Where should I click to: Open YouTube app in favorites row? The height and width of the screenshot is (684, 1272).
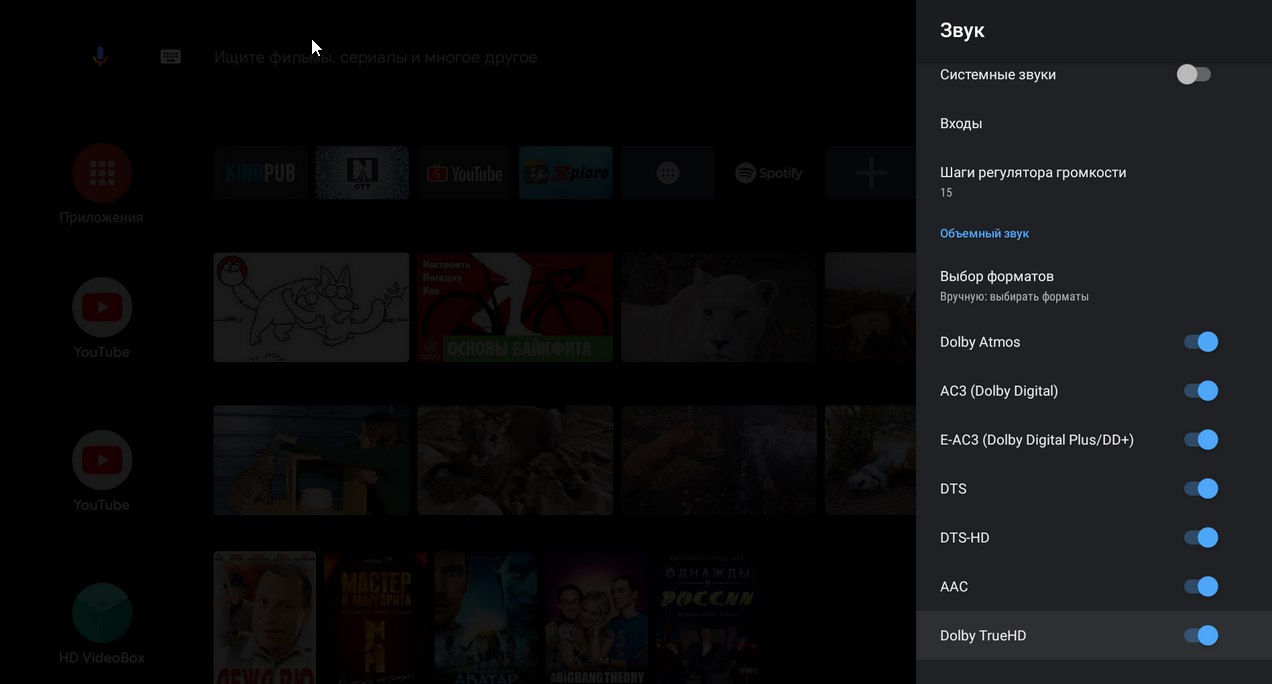(464, 173)
